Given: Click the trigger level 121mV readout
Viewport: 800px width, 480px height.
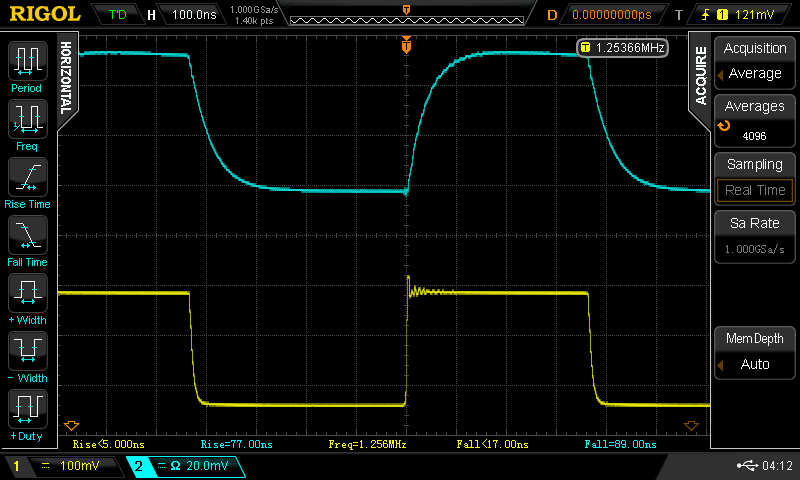Looking at the screenshot, I should click(x=754, y=15).
